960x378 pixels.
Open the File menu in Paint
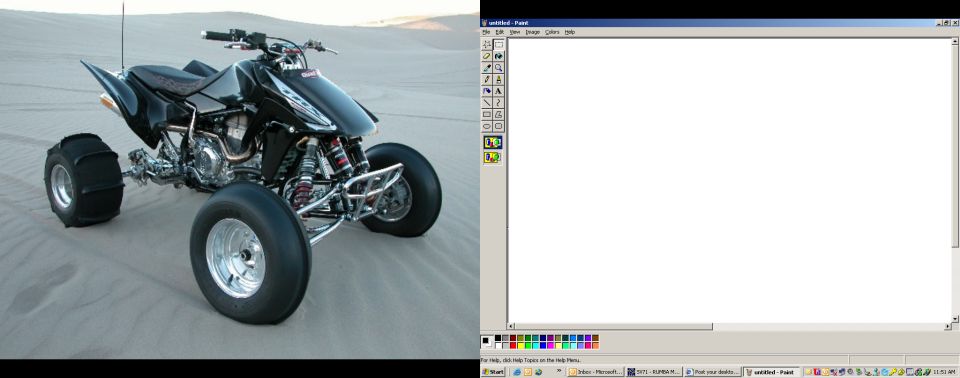coord(486,32)
